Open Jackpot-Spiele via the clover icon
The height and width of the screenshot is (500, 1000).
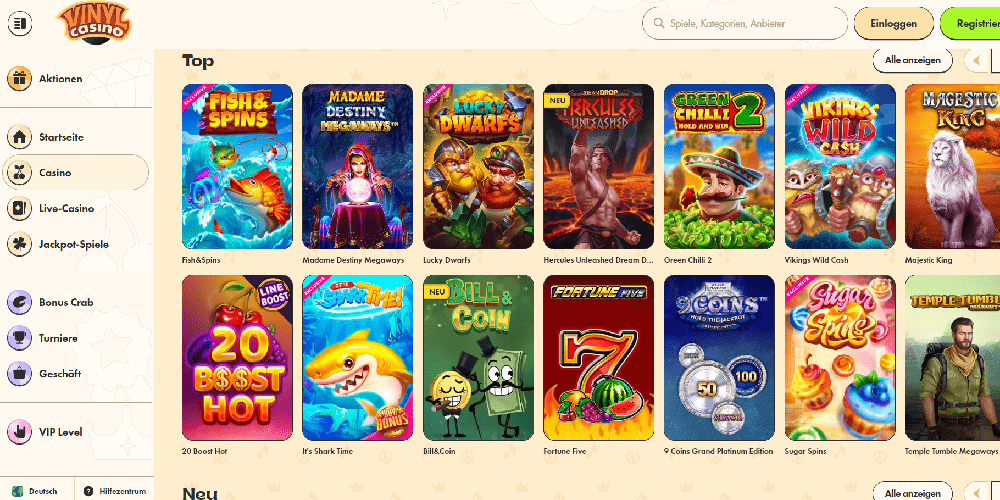point(19,244)
